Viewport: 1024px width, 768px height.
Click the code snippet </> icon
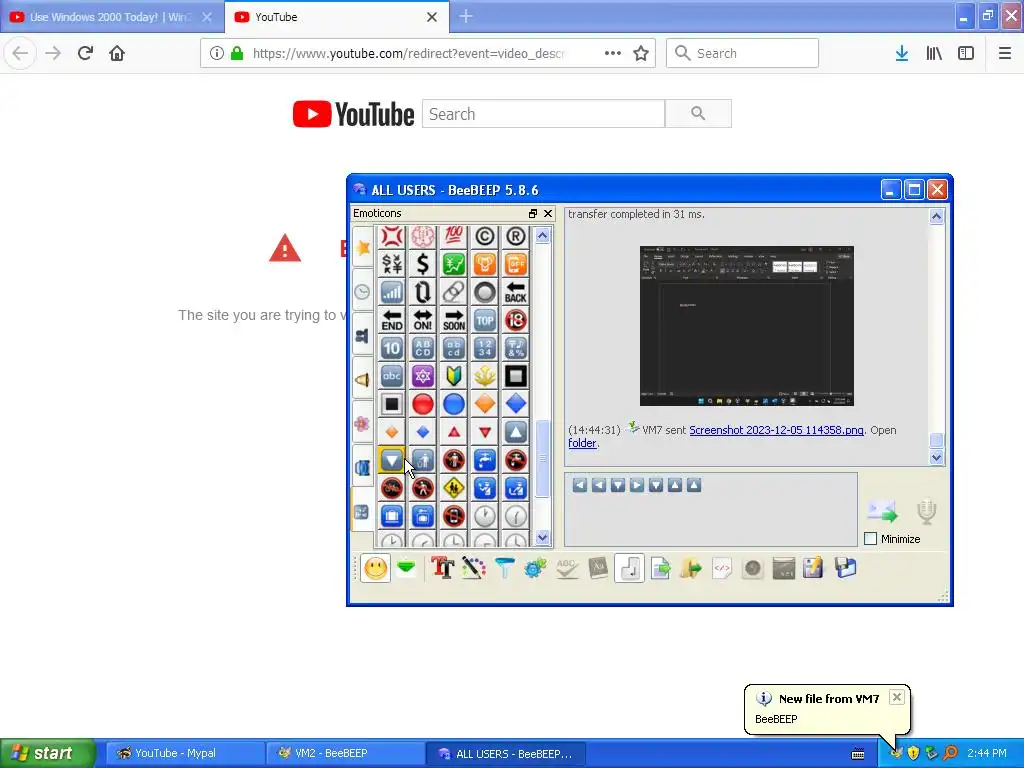click(722, 568)
